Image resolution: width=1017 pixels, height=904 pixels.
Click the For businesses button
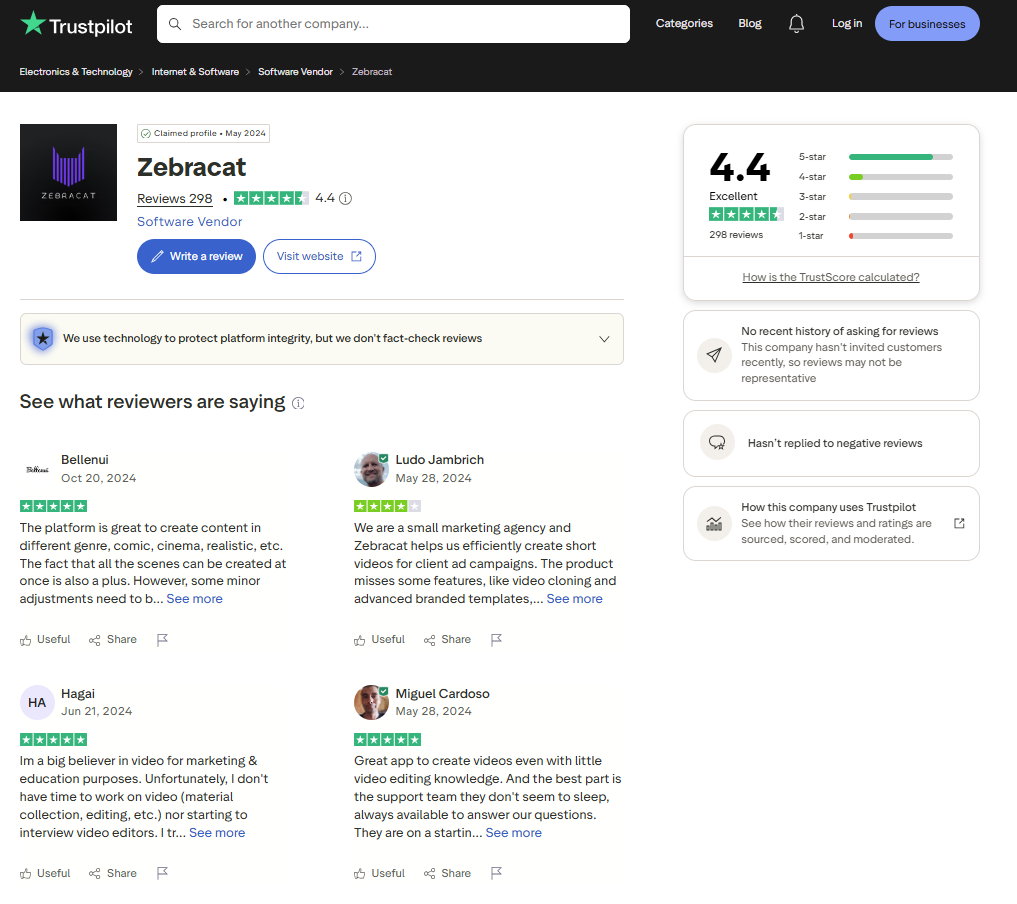click(x=927, y=24)
